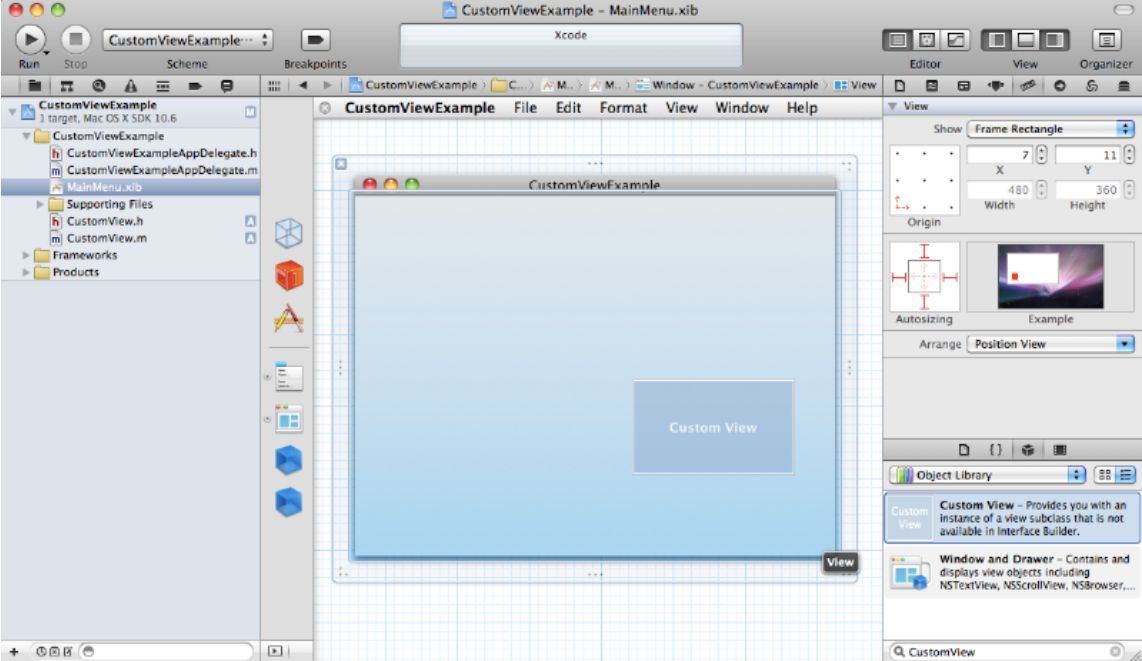Select Custom View in the Object Library

point(1011,515)
